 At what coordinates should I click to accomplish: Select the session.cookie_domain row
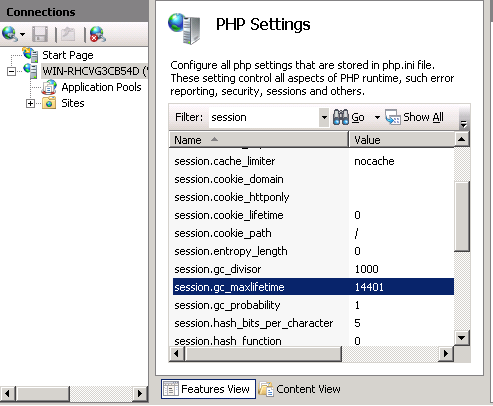click(313, 179)
